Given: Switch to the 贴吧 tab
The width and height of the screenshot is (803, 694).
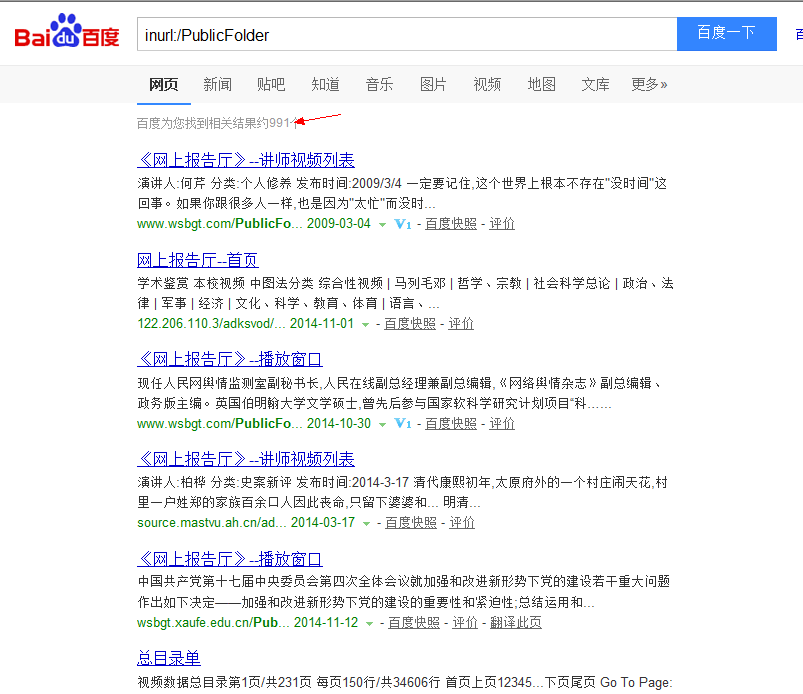Looking at the screenshot, I should (x=271, y=84).
